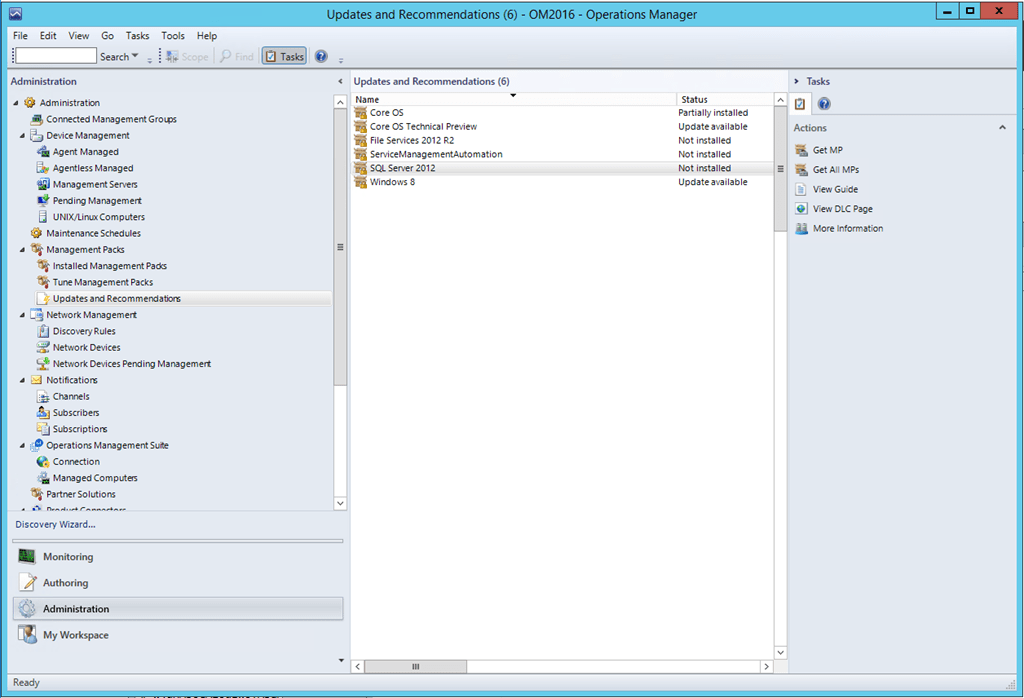Open the Go menu
1024x698 pixels.
click(107, 36)
